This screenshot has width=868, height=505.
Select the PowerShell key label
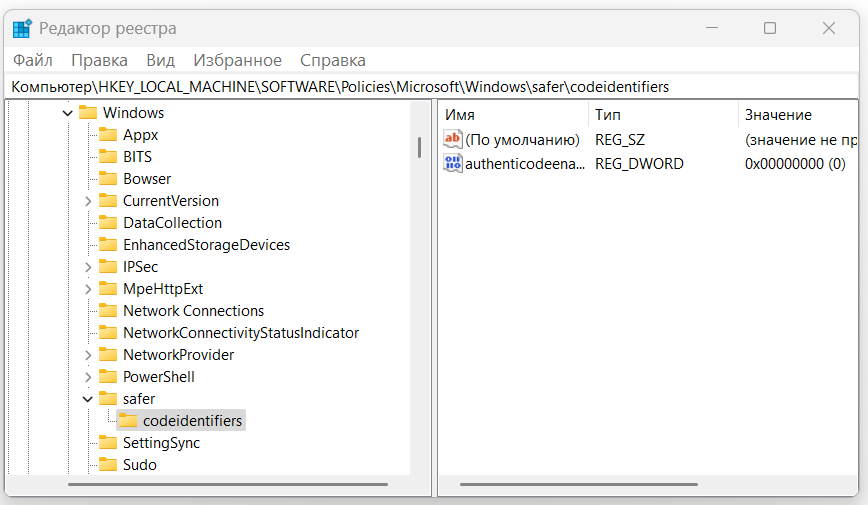158,377
